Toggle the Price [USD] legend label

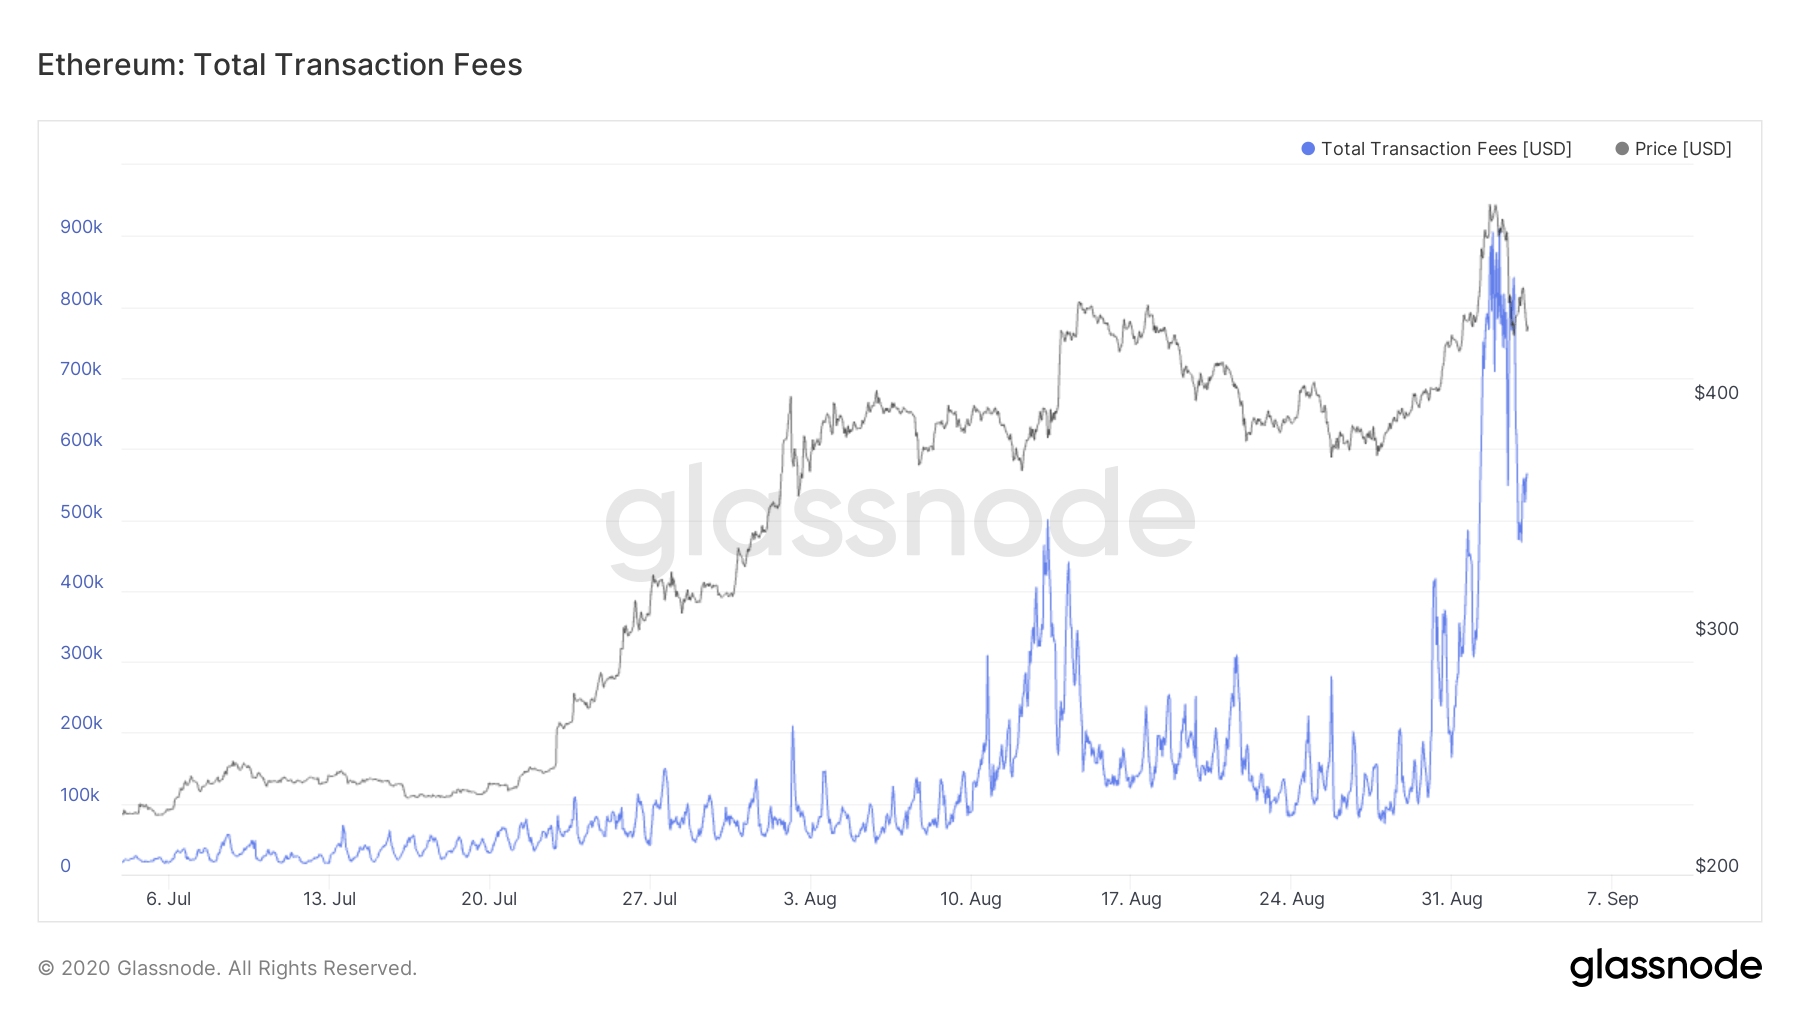pyautogui.click(x=1683, y=149)
